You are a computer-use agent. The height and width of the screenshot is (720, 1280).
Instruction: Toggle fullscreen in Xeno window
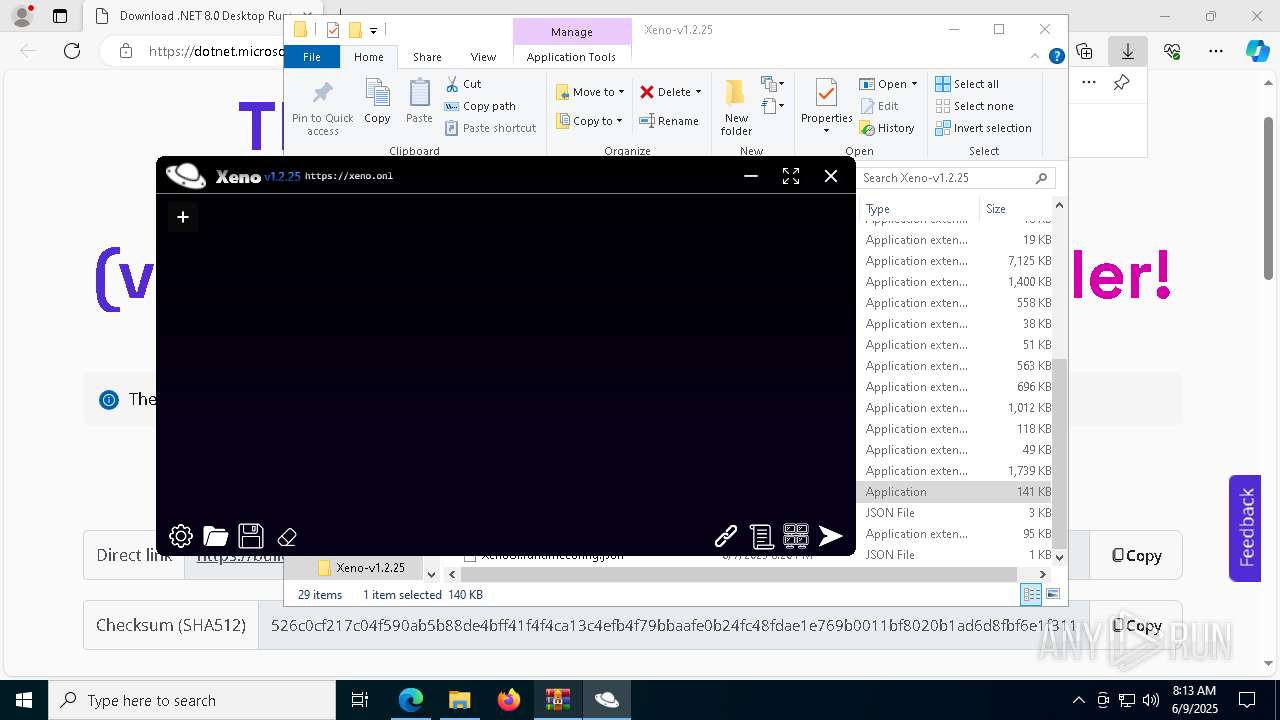pos(791,176)
